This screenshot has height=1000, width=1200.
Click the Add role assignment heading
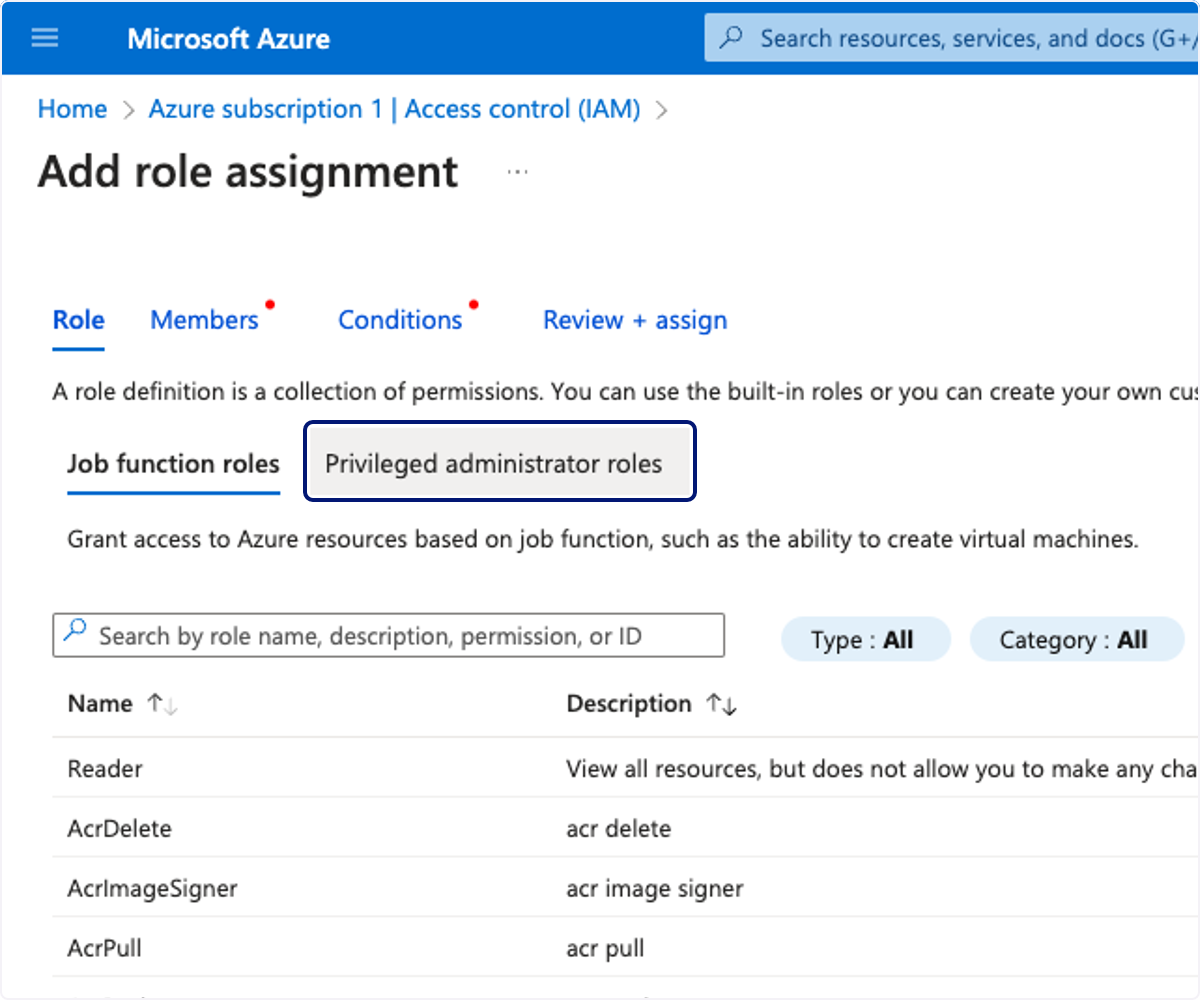coord(248,172)
